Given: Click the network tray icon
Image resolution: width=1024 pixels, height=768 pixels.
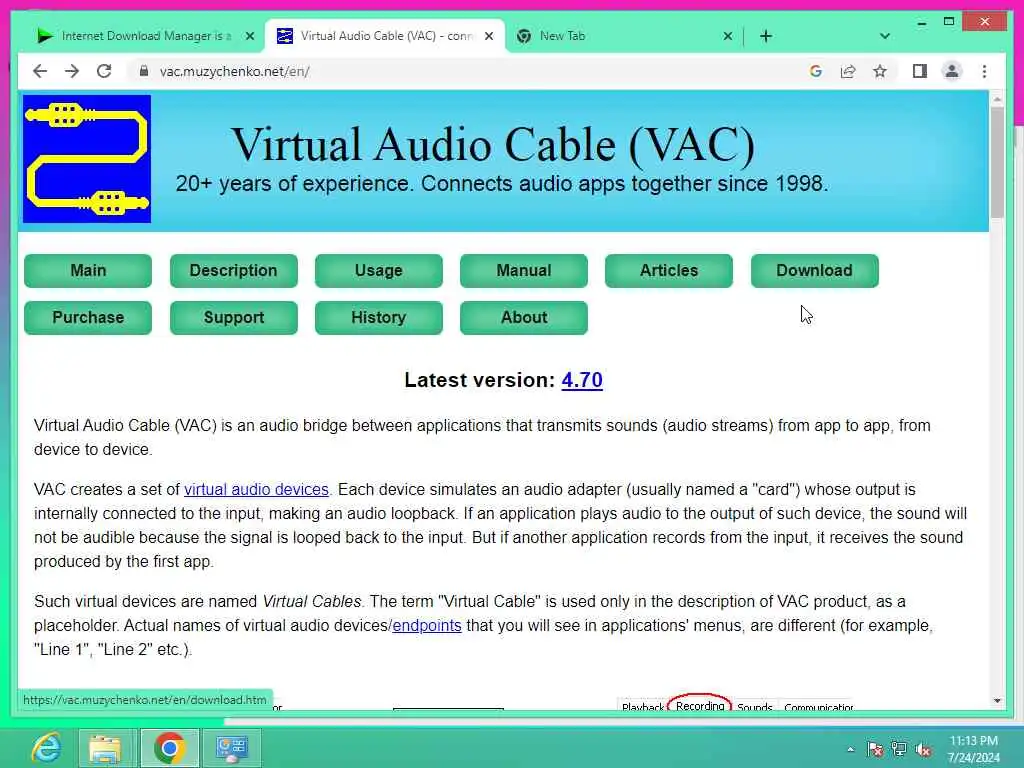Looking at the screenshot, I should [x=899, y=749].
